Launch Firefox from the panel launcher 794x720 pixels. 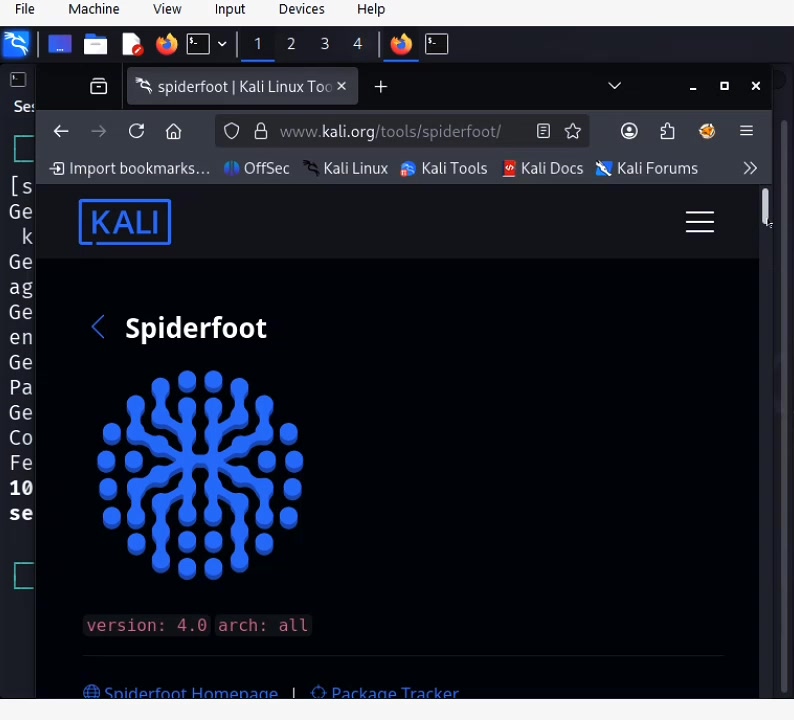click(x=167, y=45)
